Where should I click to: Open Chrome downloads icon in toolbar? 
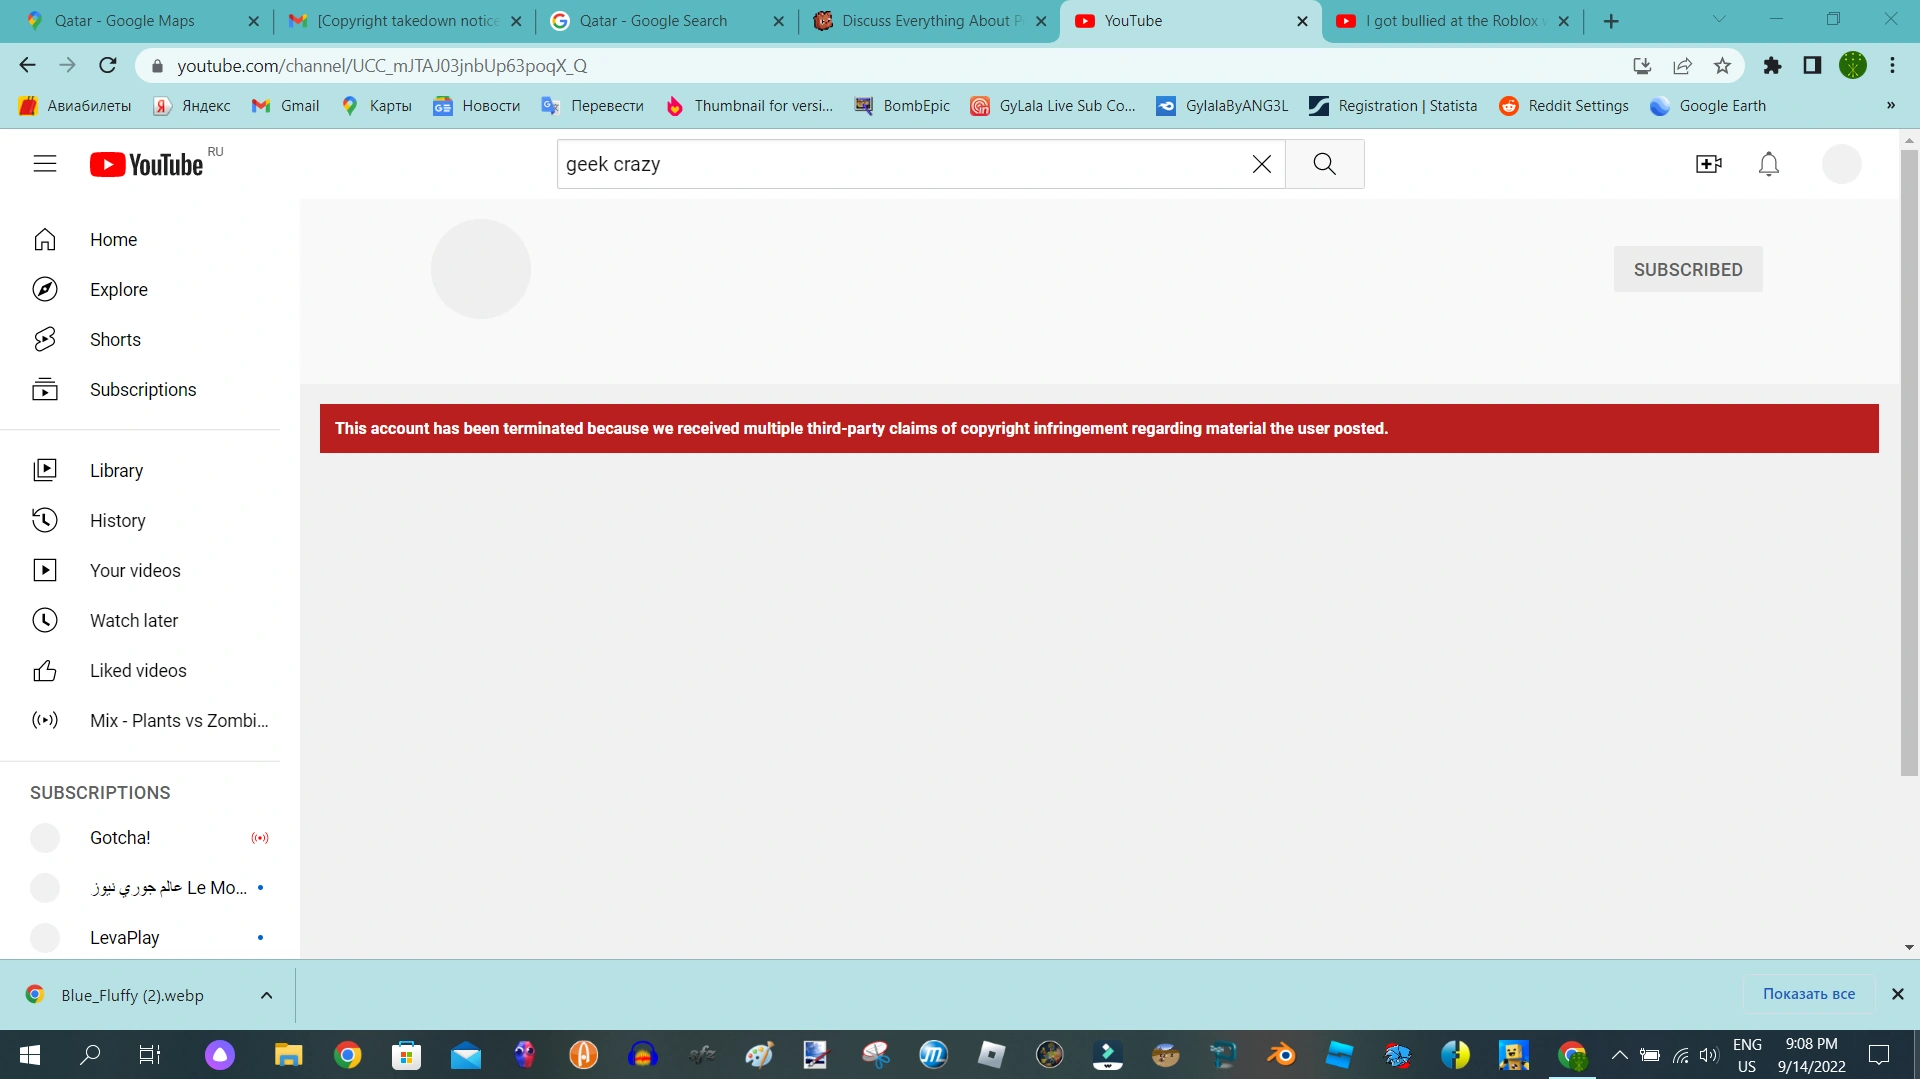(1642, 65)
